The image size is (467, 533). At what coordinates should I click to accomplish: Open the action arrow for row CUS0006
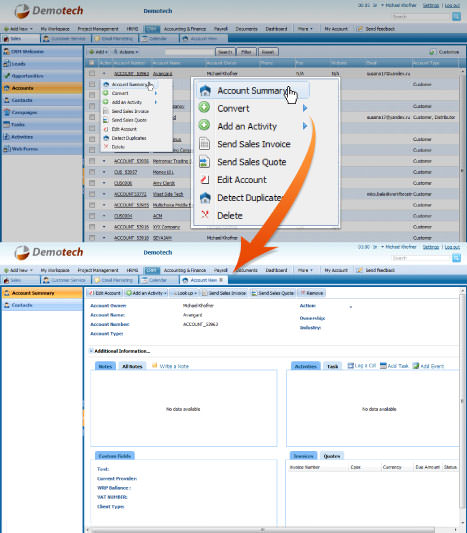[x=104, y=183]
